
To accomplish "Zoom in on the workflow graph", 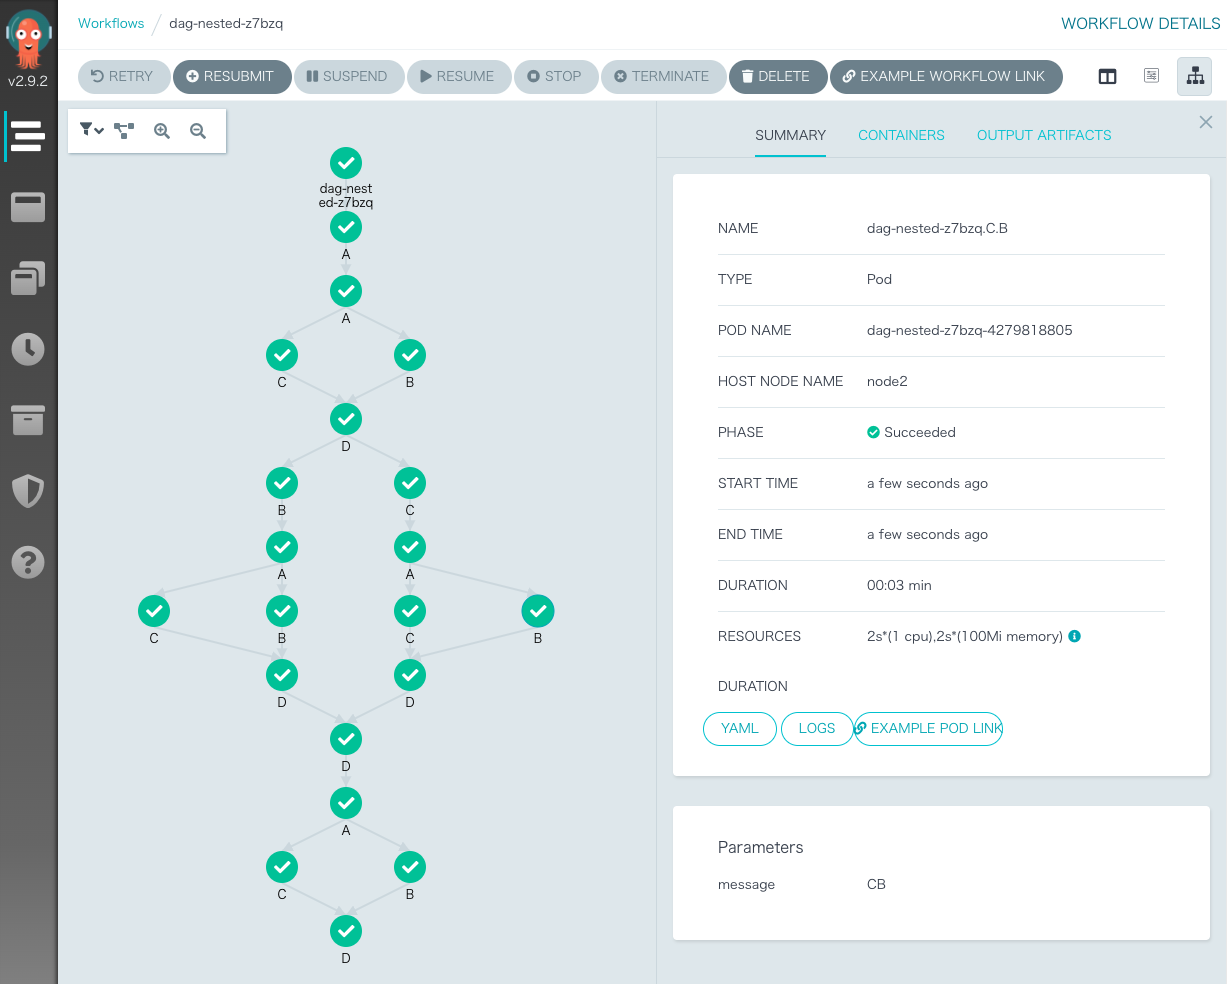I will point(161,130).
